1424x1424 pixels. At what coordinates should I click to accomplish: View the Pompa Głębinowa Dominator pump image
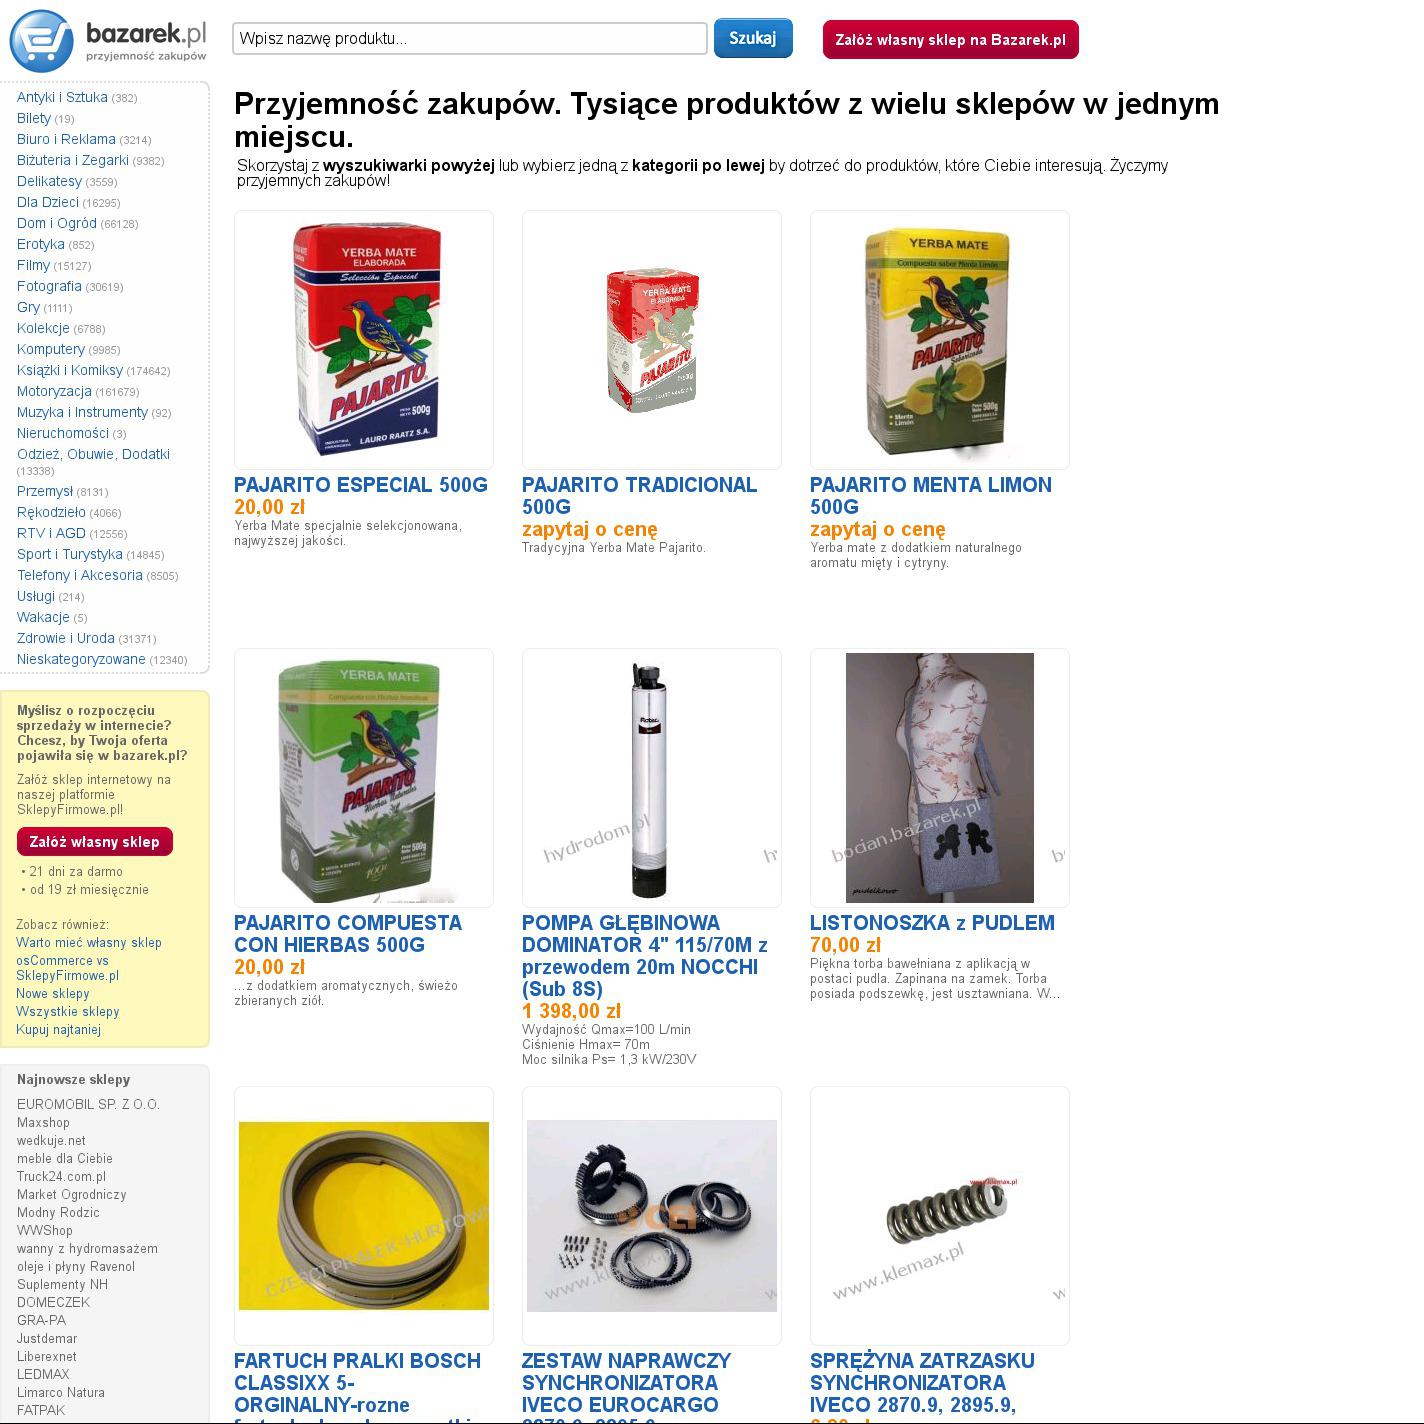click(652, 778)
